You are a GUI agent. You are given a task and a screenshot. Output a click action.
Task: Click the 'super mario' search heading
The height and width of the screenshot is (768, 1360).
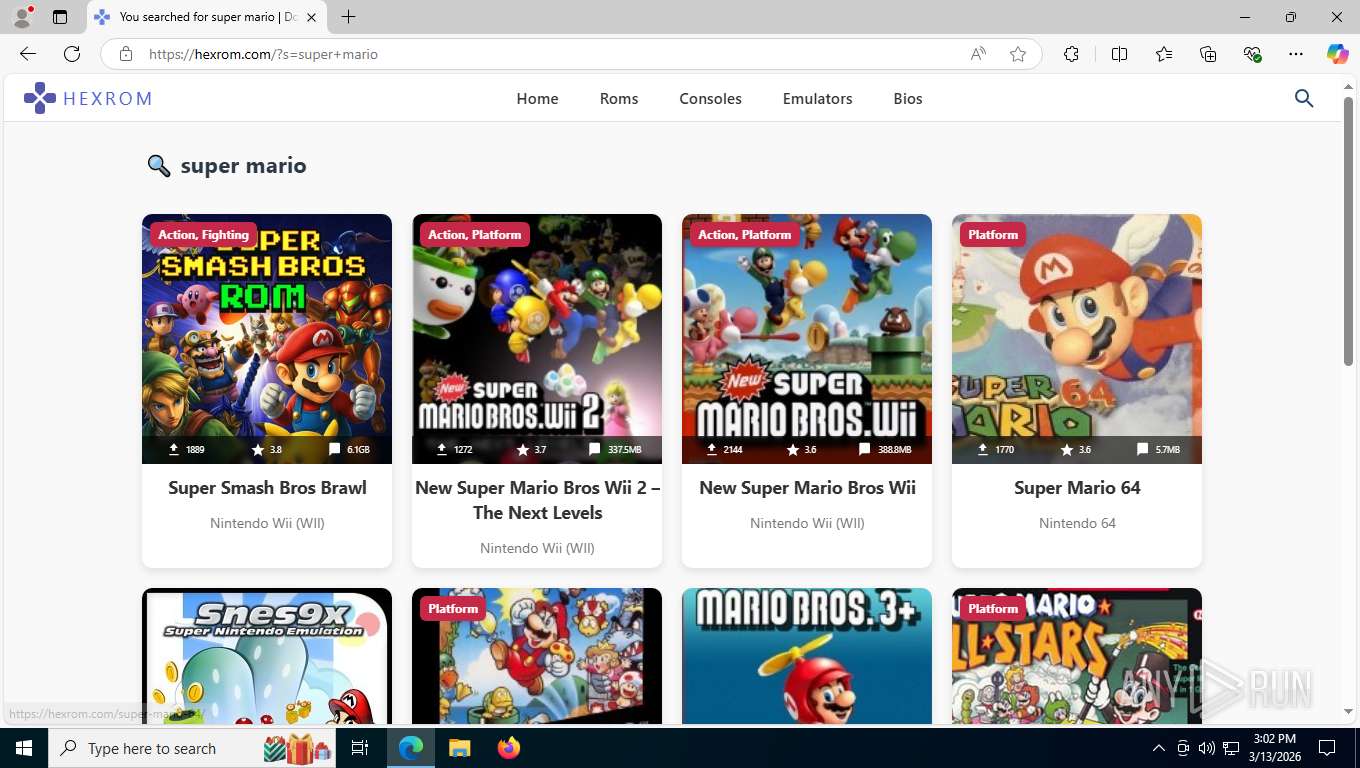click(243, 166)
